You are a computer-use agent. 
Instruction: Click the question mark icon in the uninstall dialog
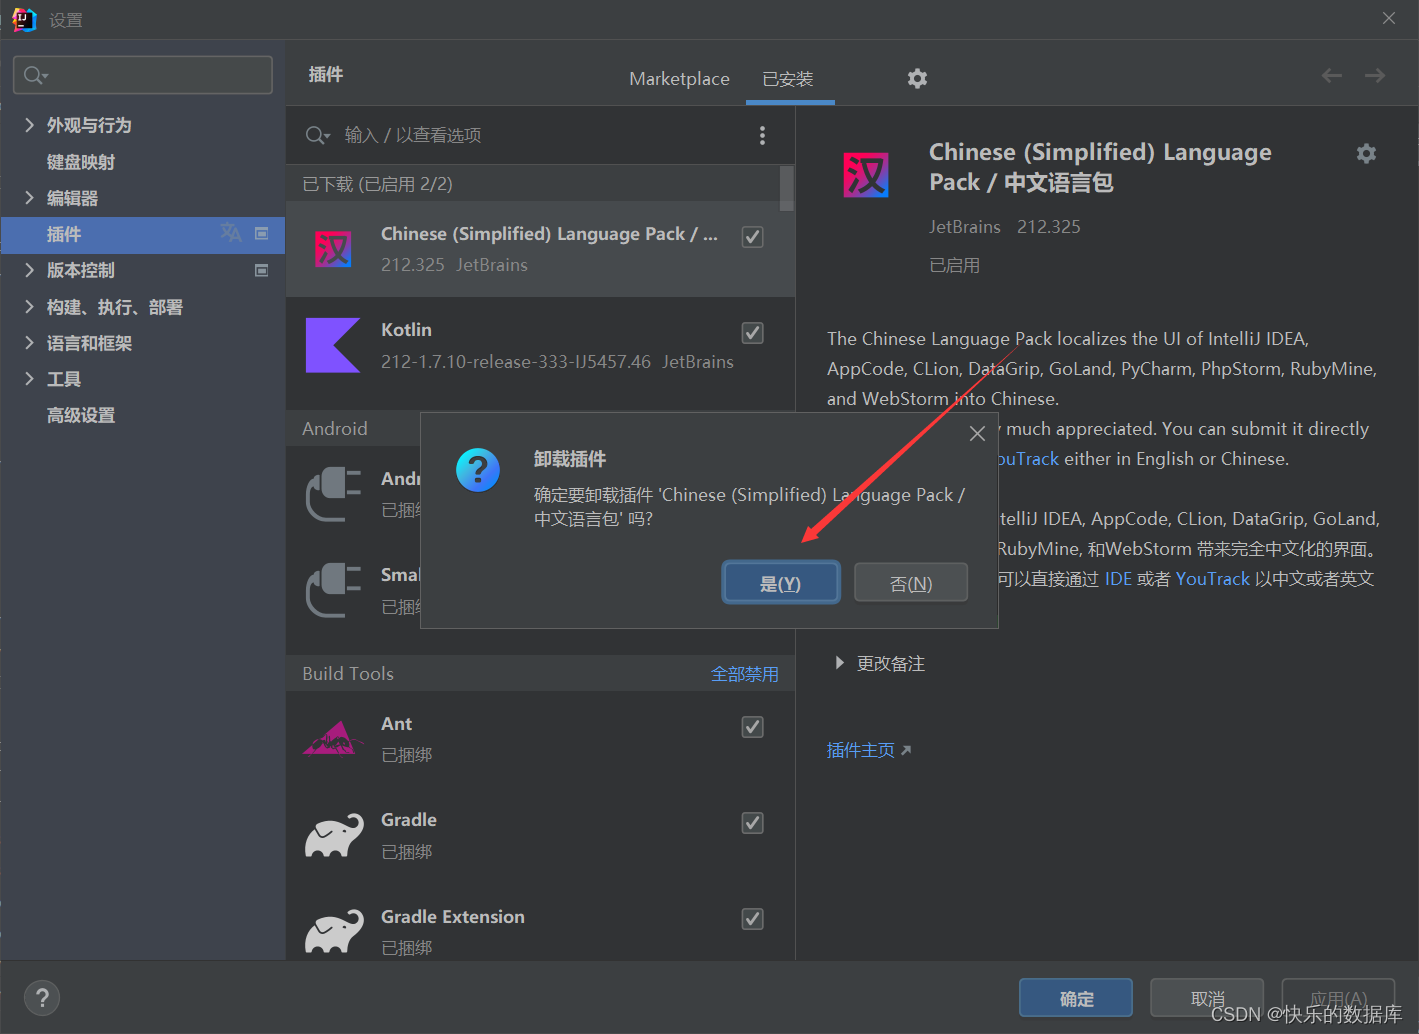(478, 469)
